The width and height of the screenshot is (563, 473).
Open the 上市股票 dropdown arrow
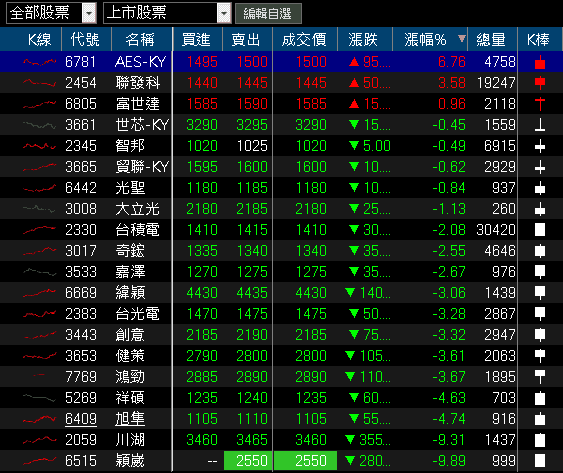(x=224, y=14)
